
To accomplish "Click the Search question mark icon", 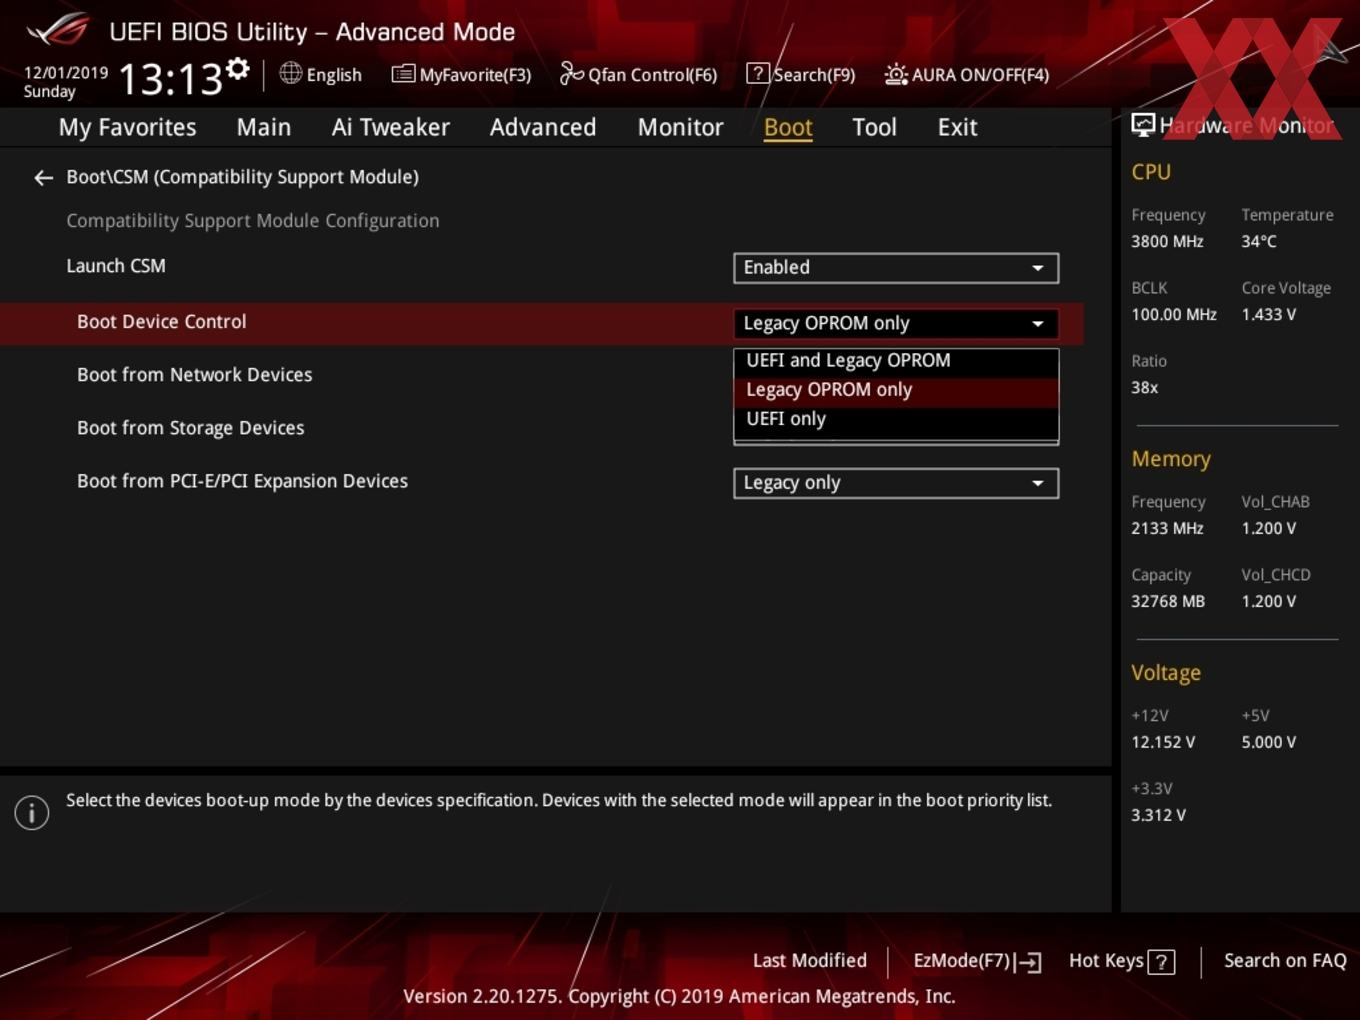I will coord(758,74).
